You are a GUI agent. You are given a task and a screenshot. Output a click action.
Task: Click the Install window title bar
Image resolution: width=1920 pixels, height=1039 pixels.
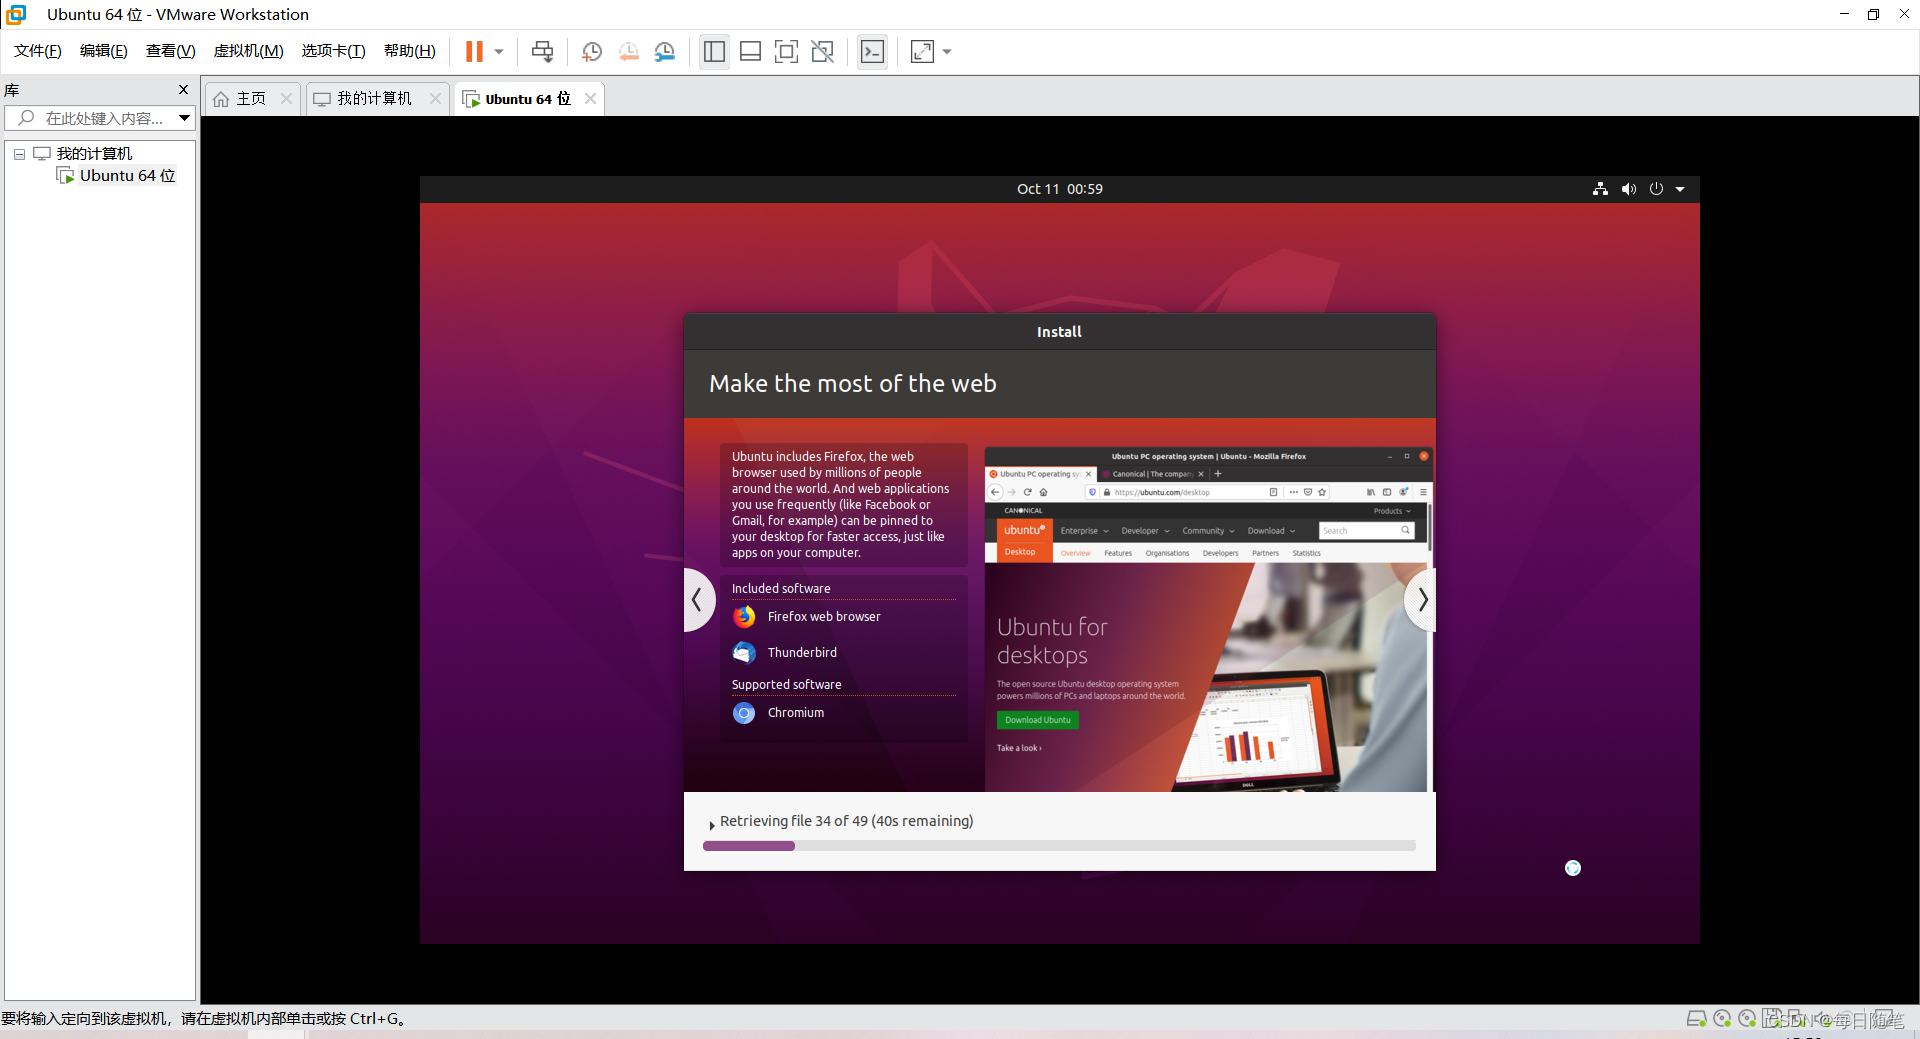[x=1060, y=332]
